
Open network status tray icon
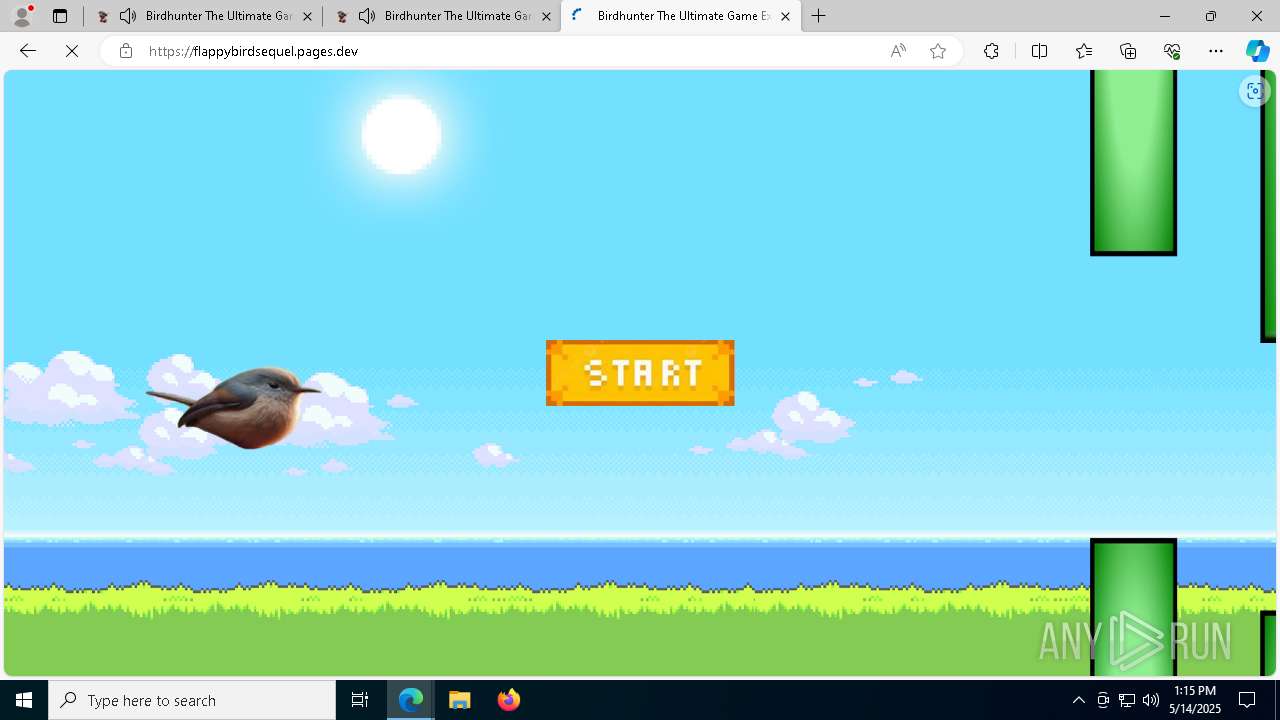tap(1127, 700)
